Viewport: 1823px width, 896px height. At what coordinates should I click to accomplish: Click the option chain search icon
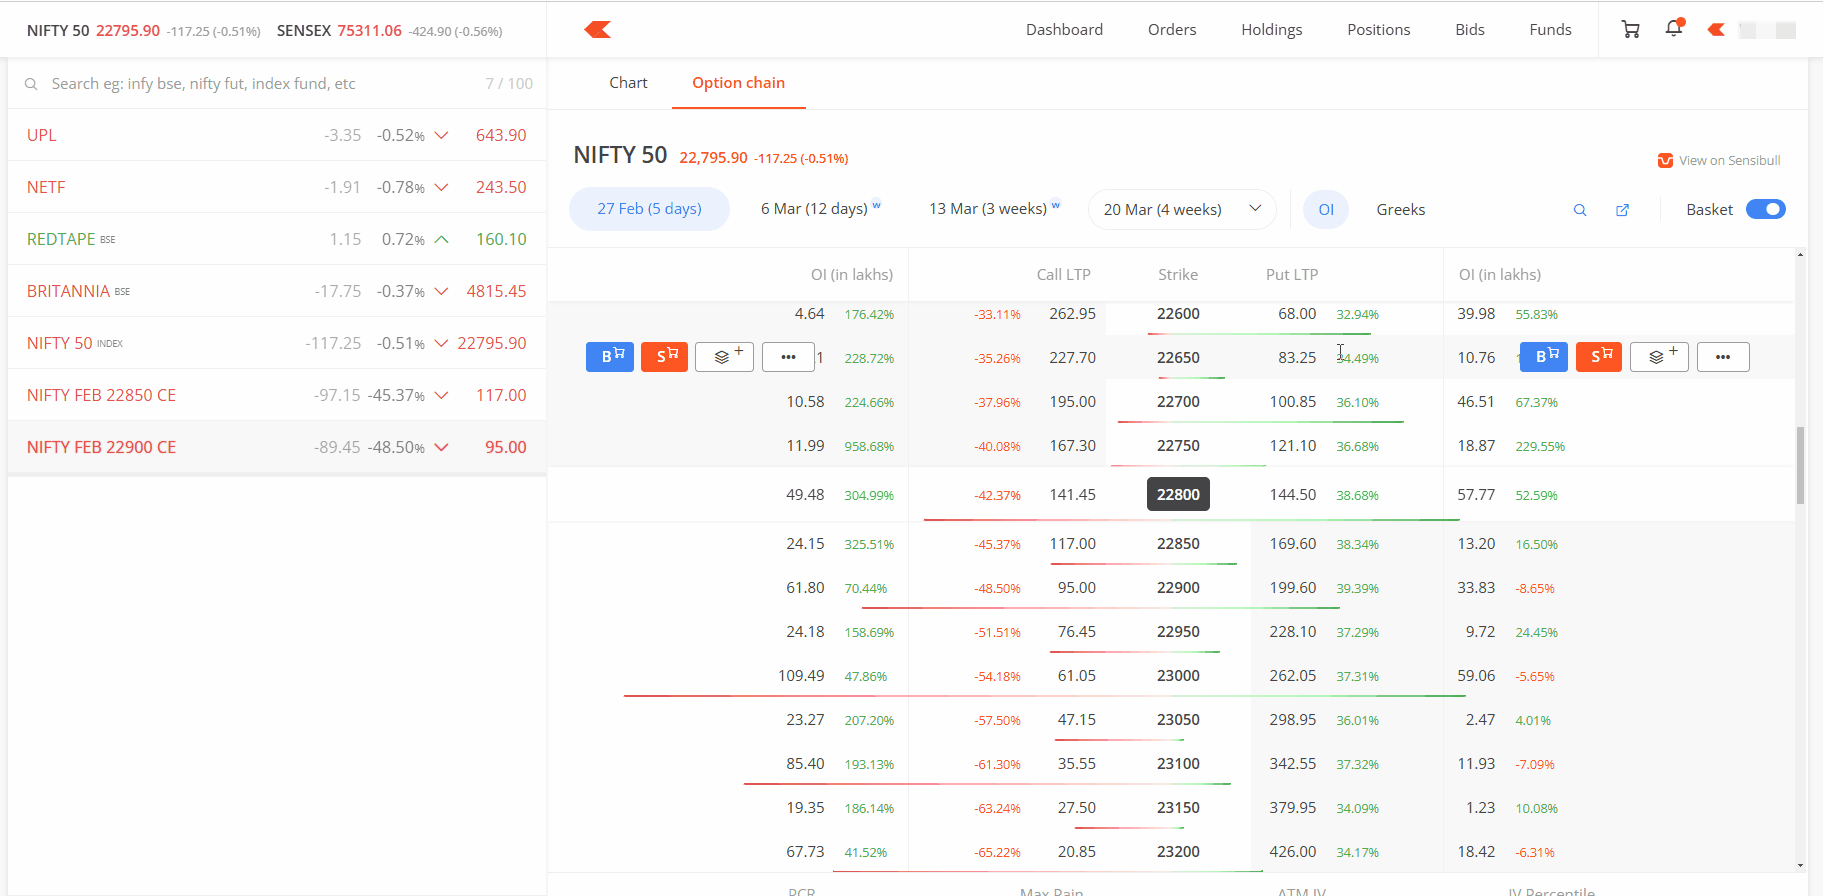pyautogui.click(x=1580, y=210)
